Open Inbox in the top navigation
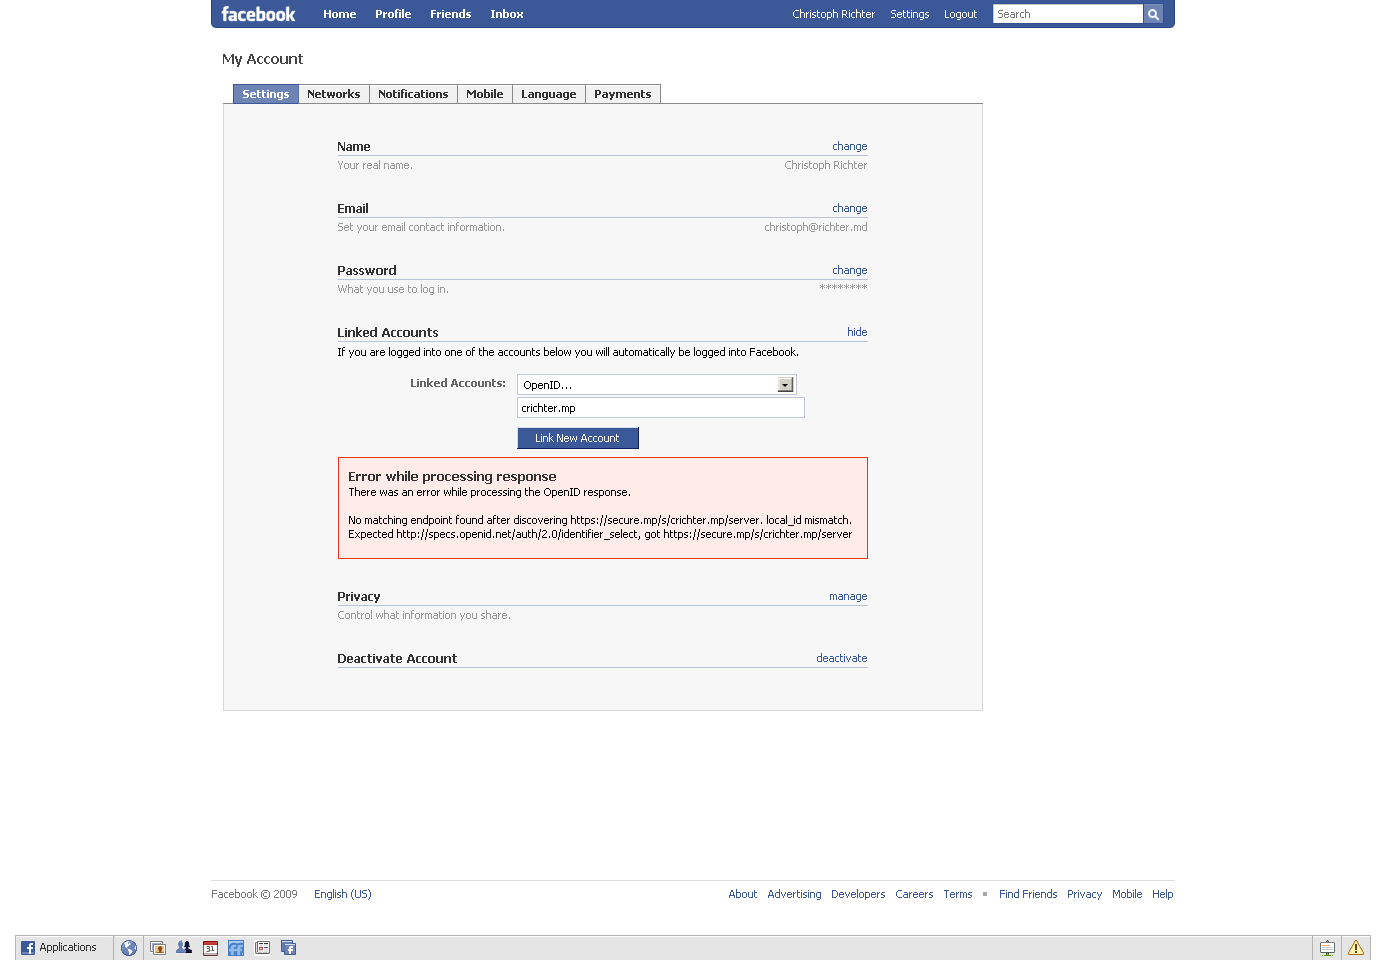The image size is (1386, 960). [x=507, y=14]
